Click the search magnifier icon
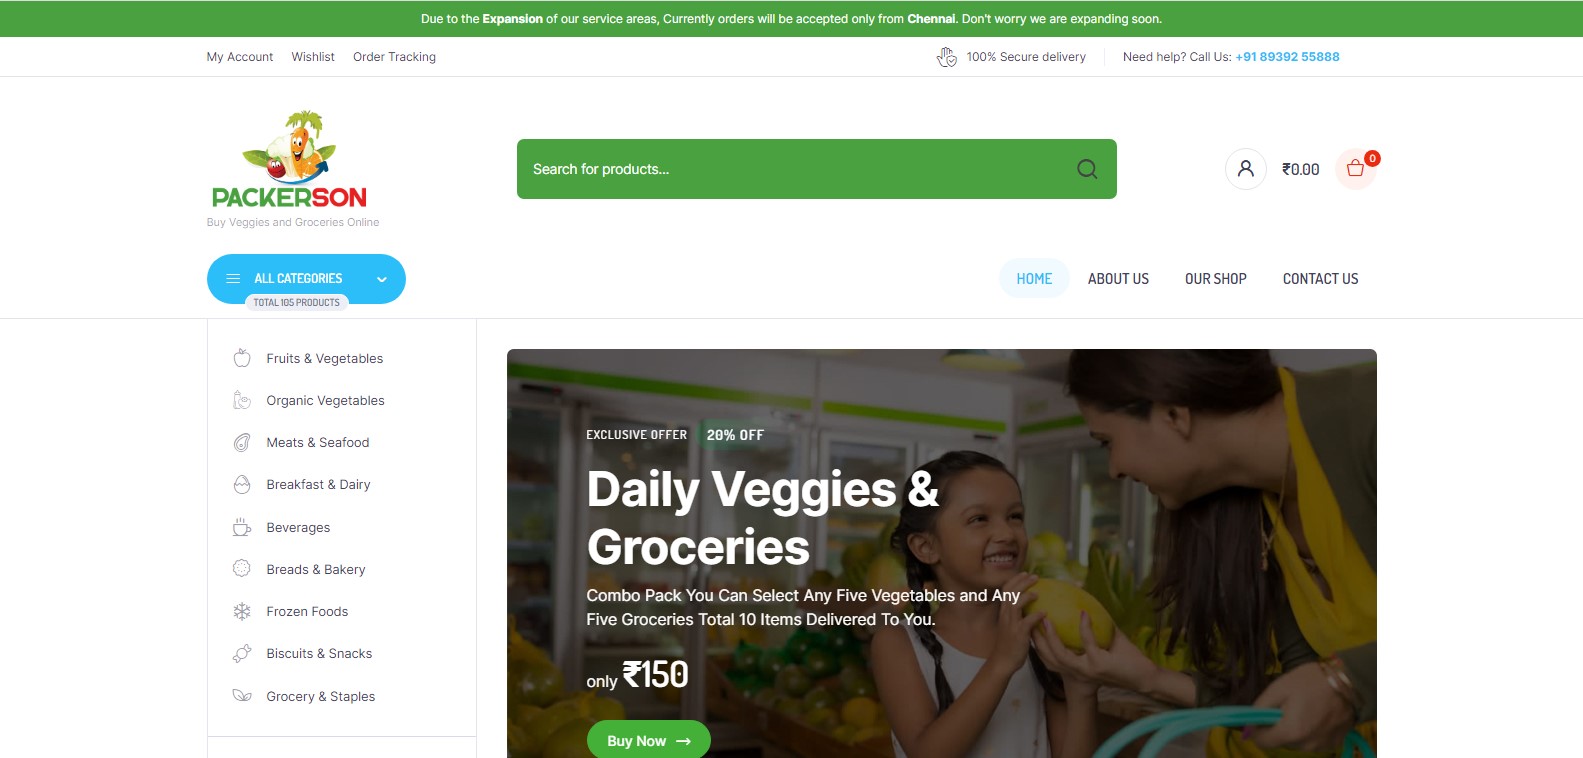Viewport: 1583px width, 758px height. [x=1087, y=169]
